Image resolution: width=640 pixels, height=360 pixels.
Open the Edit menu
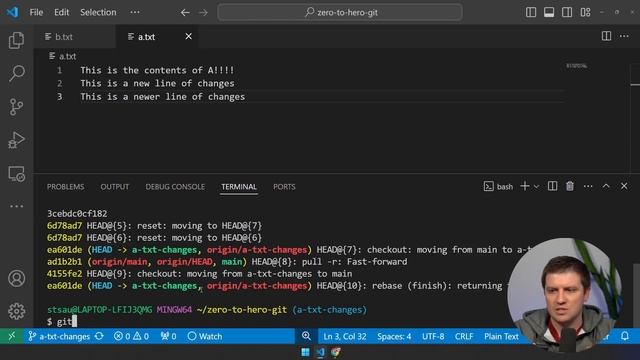pyautogui.click(x=62, y=12)
